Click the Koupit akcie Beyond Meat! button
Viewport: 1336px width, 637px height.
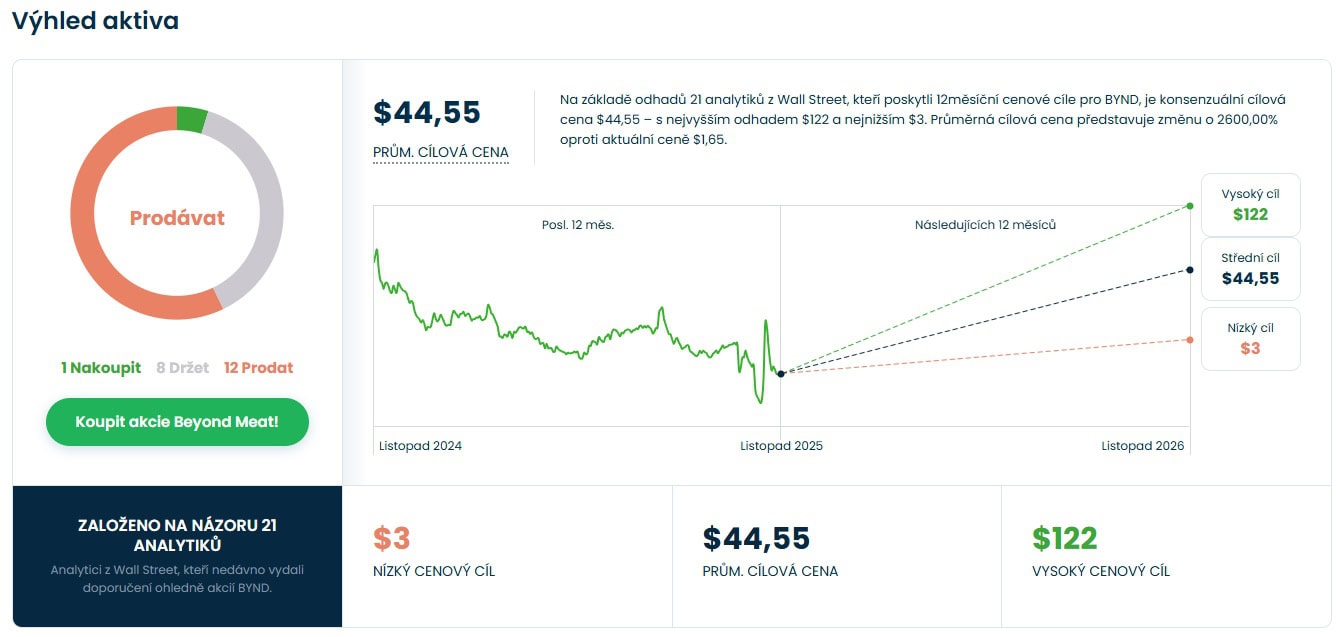click(177, 422)
